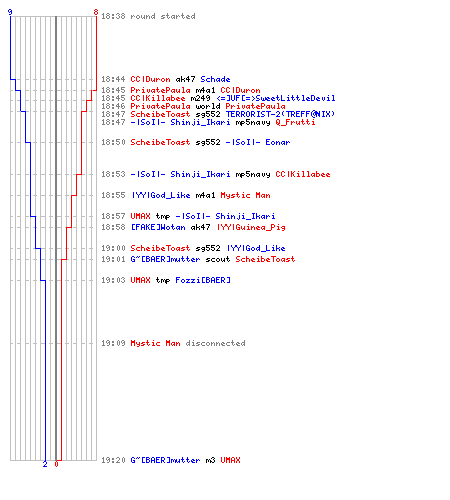Click victim name Schade
Screen dimensions: 450x500
(x=215, y=79)
